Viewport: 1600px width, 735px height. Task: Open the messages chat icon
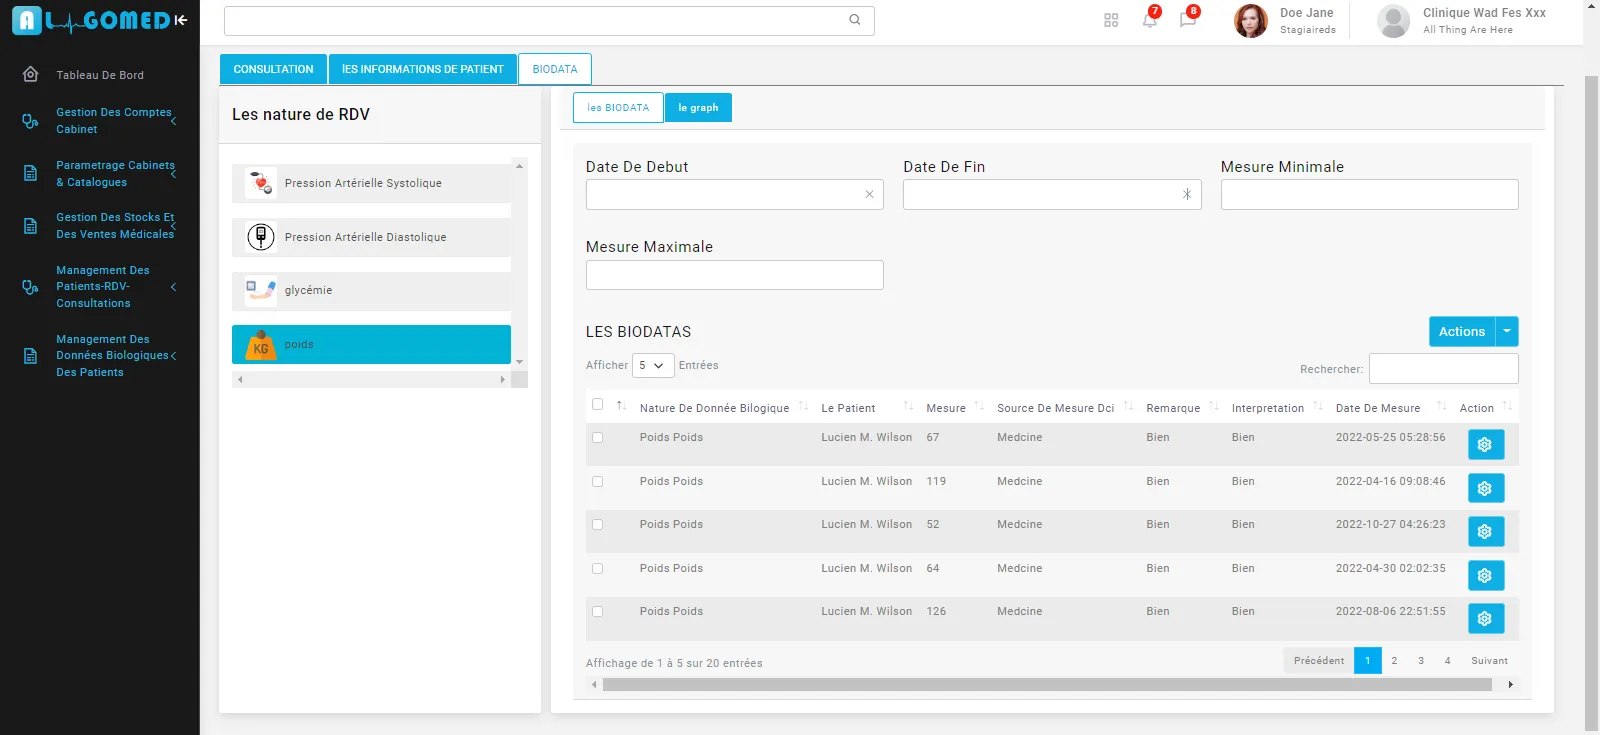pos(1187,20)
